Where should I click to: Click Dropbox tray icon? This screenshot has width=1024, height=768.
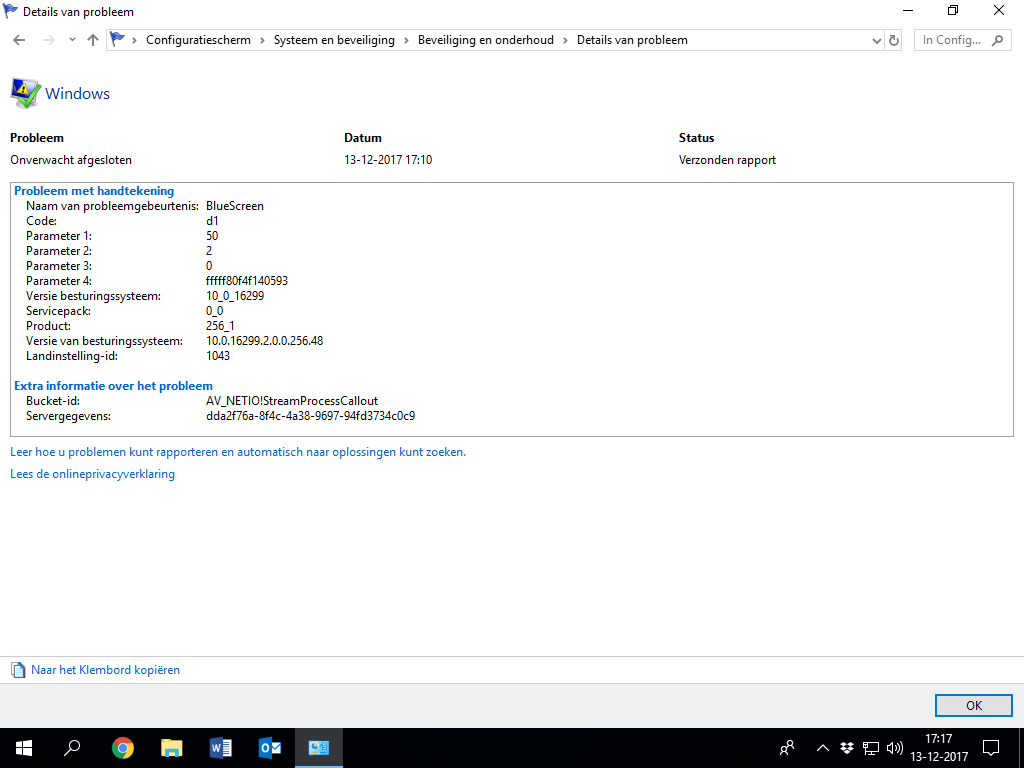point(847,748)
